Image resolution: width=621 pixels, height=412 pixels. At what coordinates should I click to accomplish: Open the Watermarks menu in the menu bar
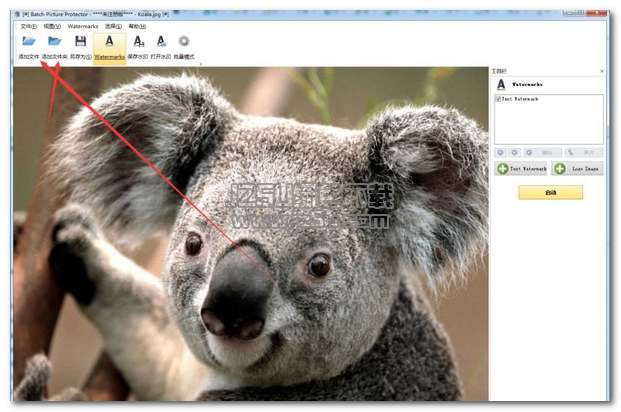click(83, 26)
